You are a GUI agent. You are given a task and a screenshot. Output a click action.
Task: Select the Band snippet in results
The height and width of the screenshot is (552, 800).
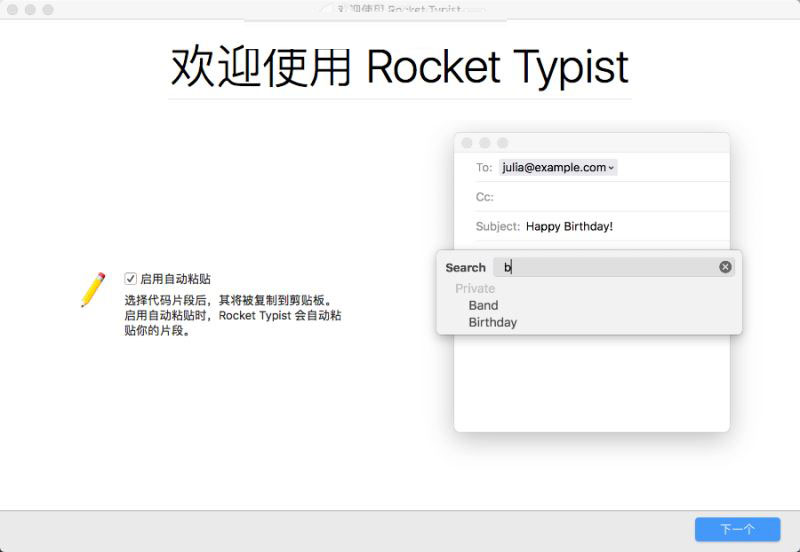[x=483, y=305]
